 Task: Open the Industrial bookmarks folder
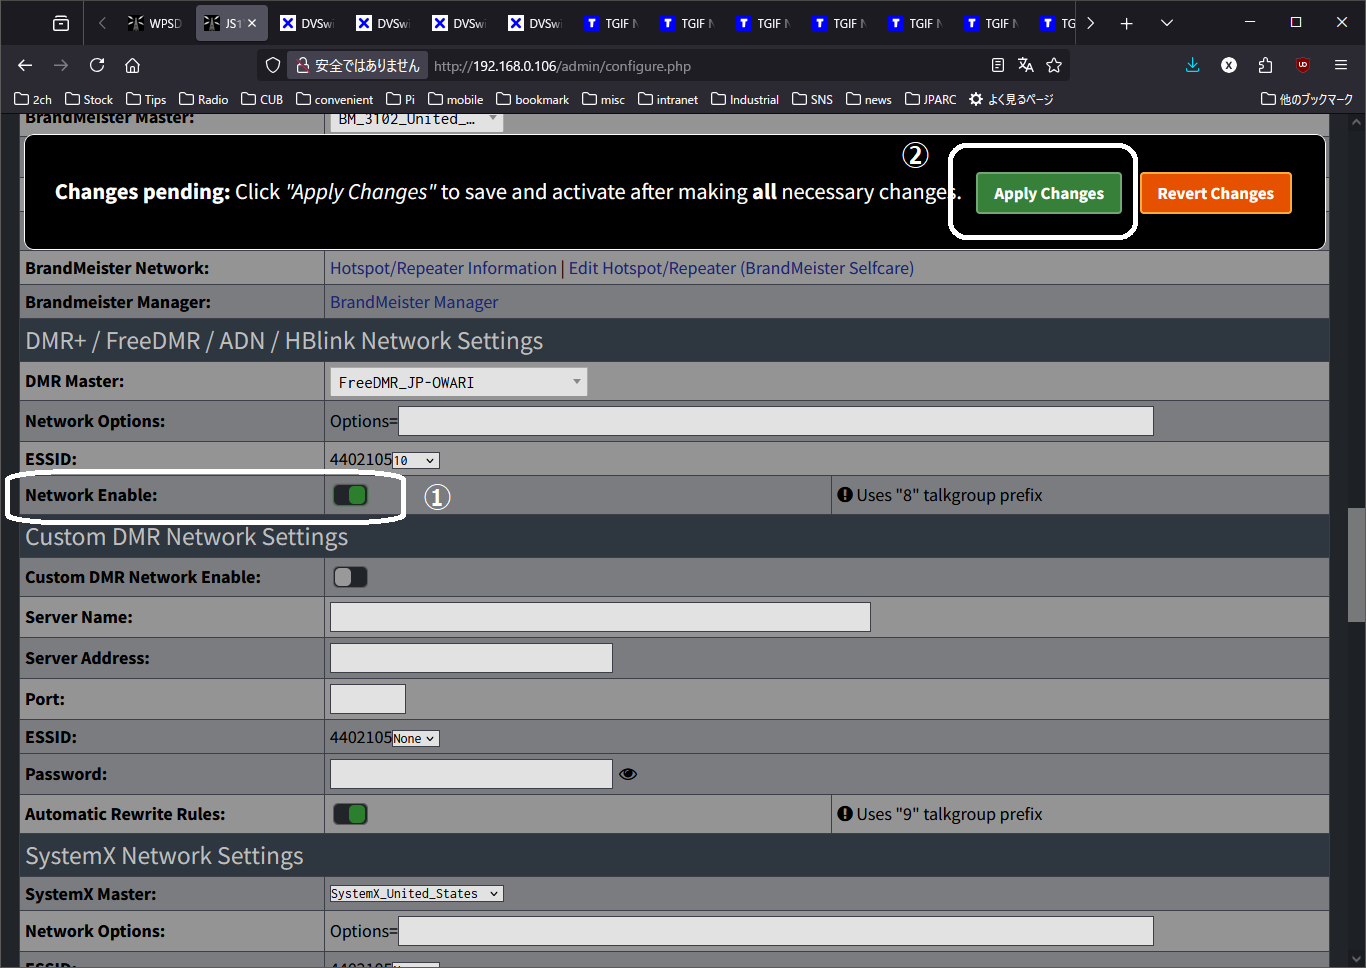[745, 99]
